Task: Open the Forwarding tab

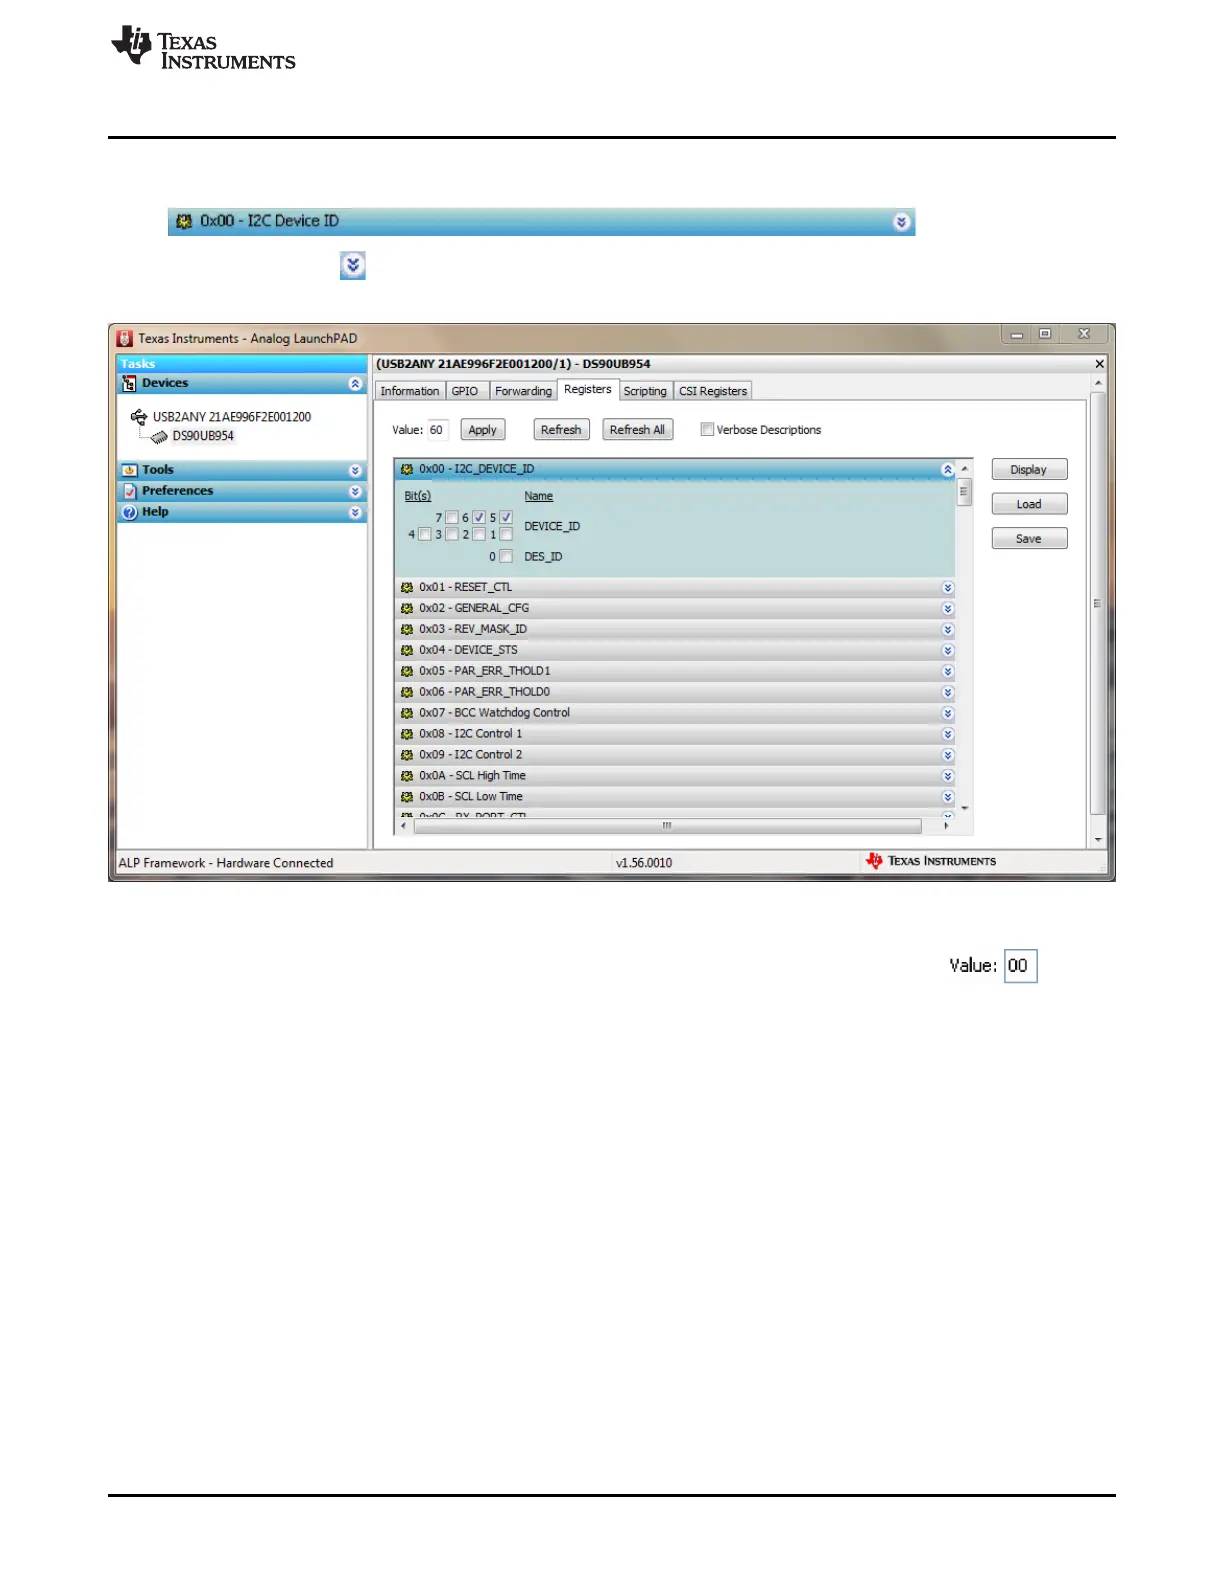Action: coord(523,391)
